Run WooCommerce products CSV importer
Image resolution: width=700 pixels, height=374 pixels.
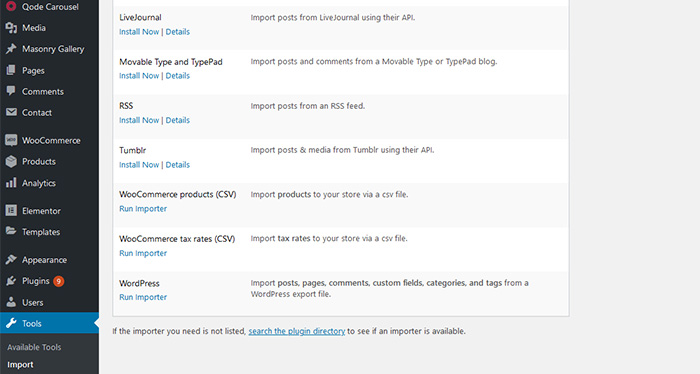point(143,208)
